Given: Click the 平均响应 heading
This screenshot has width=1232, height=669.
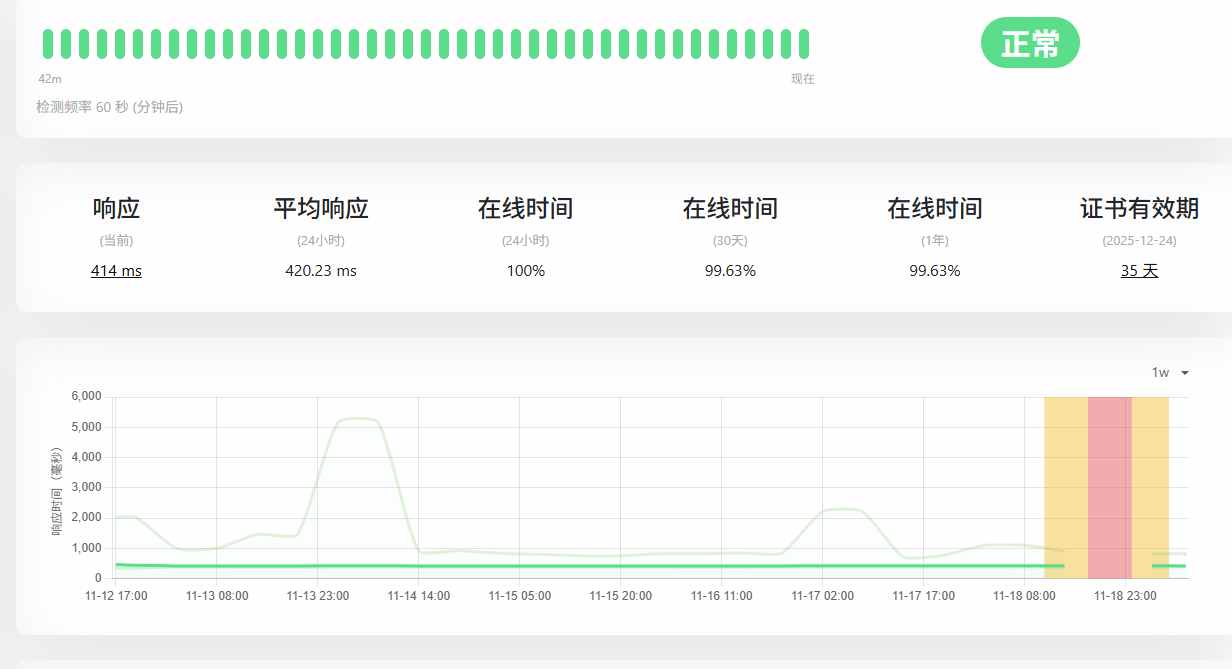Looking at the screenshot, I should [x=321, y=208].
